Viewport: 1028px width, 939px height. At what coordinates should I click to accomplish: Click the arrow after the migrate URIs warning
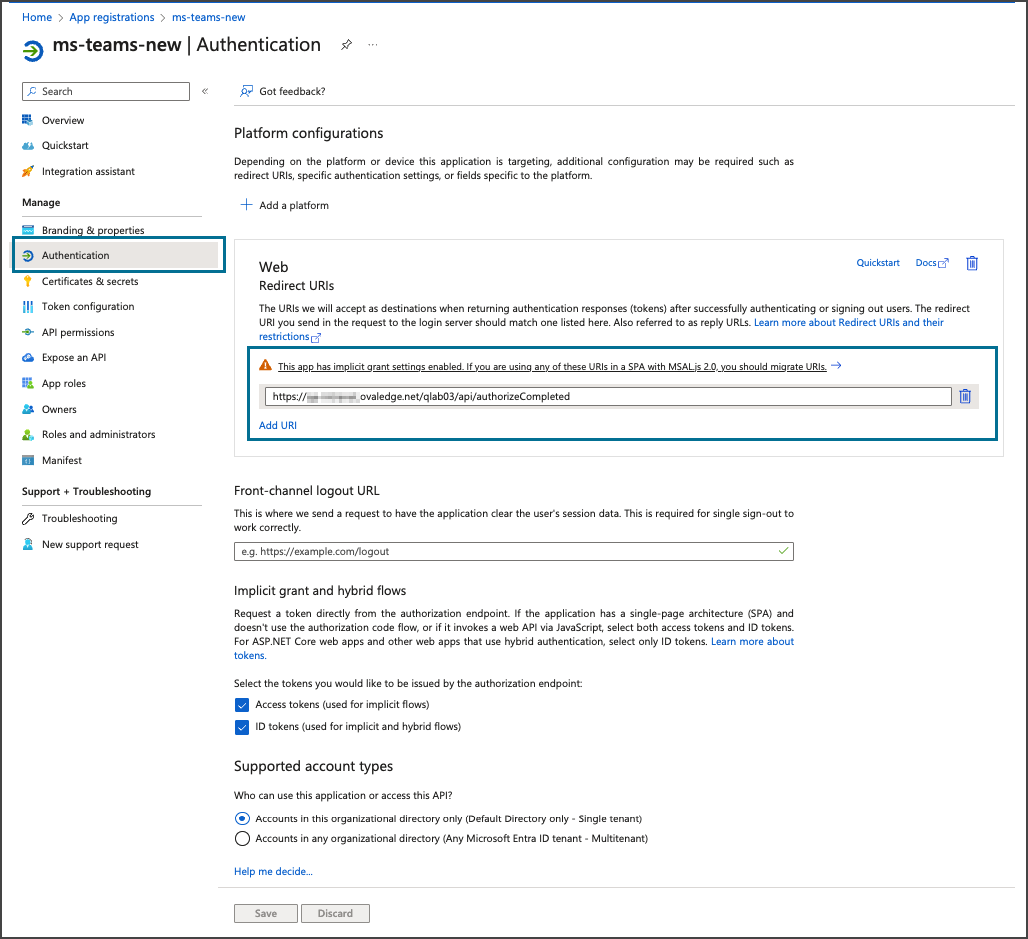click(x=836, y=365)
